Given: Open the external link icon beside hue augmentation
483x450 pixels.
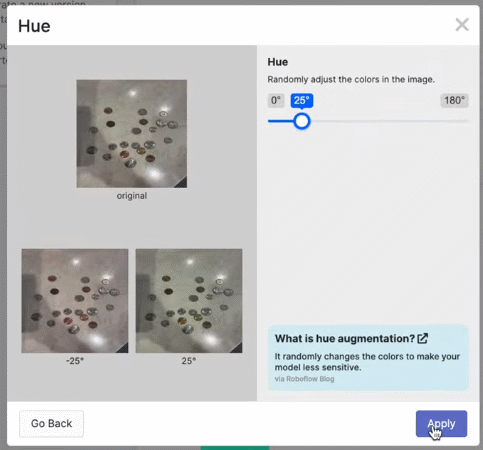Looking at the screenshot, I should click(x=423, y=338).
